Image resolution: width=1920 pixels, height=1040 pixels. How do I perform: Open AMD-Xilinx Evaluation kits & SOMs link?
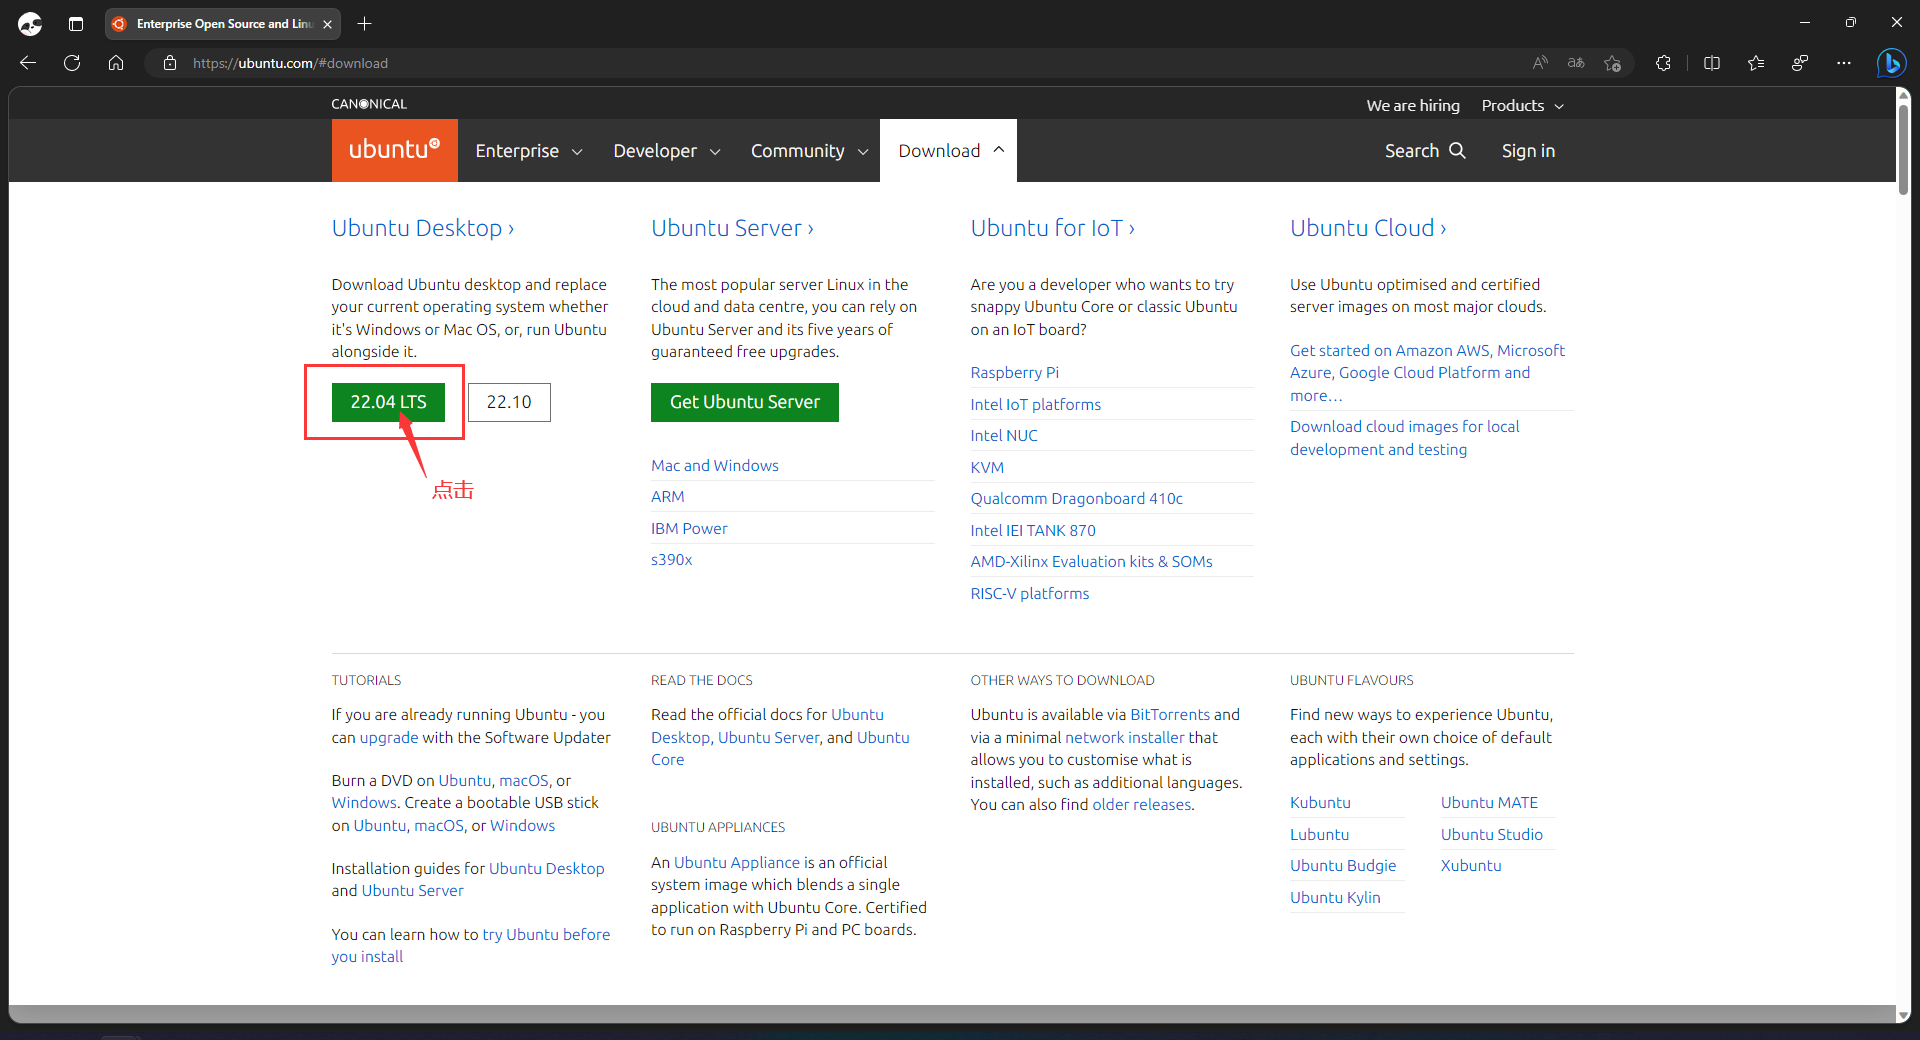(1092, 562)
